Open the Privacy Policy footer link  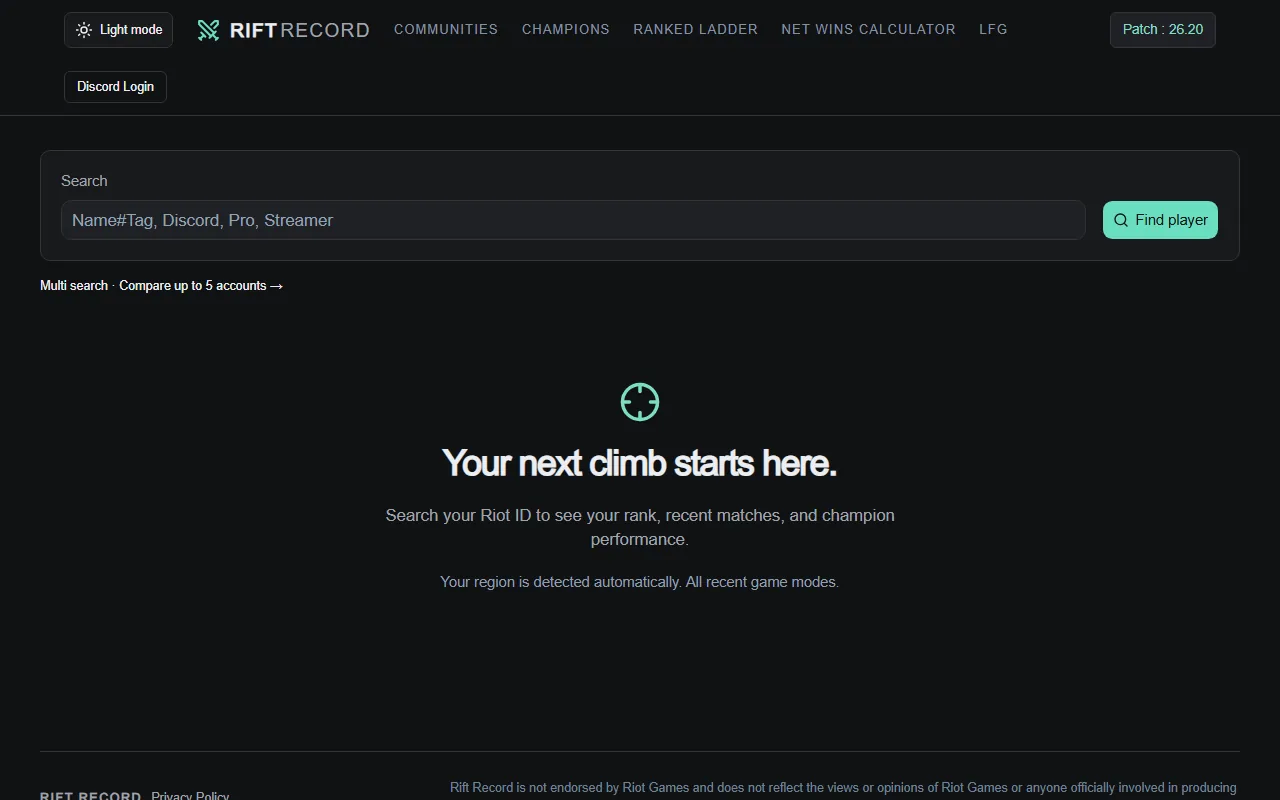pyautogui.click(x=190, y=795)
